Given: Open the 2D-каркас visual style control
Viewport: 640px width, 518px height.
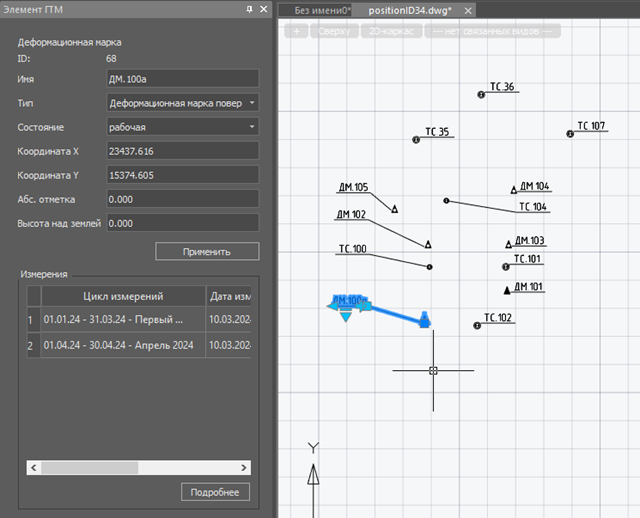Looking at the screenshot, I should [389, 31].
